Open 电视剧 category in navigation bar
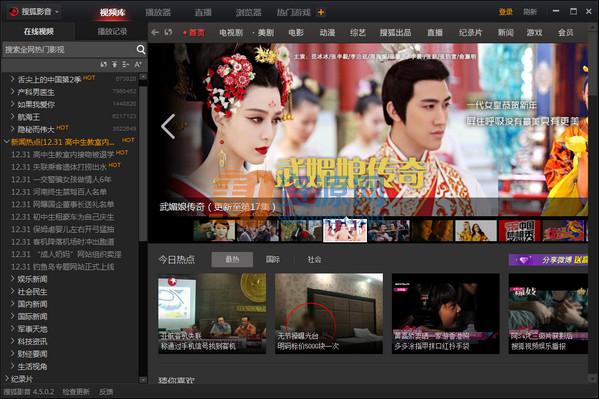 coord(231,33)
